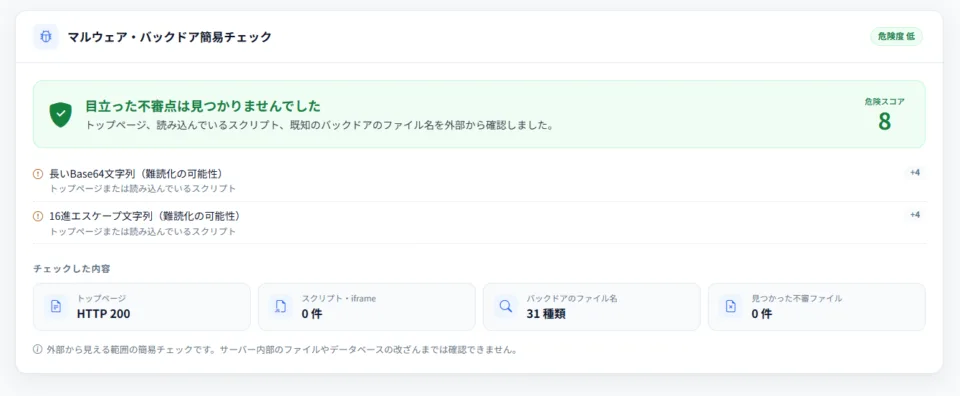Click the 31 種類 value
Viewport: 960px width, 396px height.
point(546,314)
